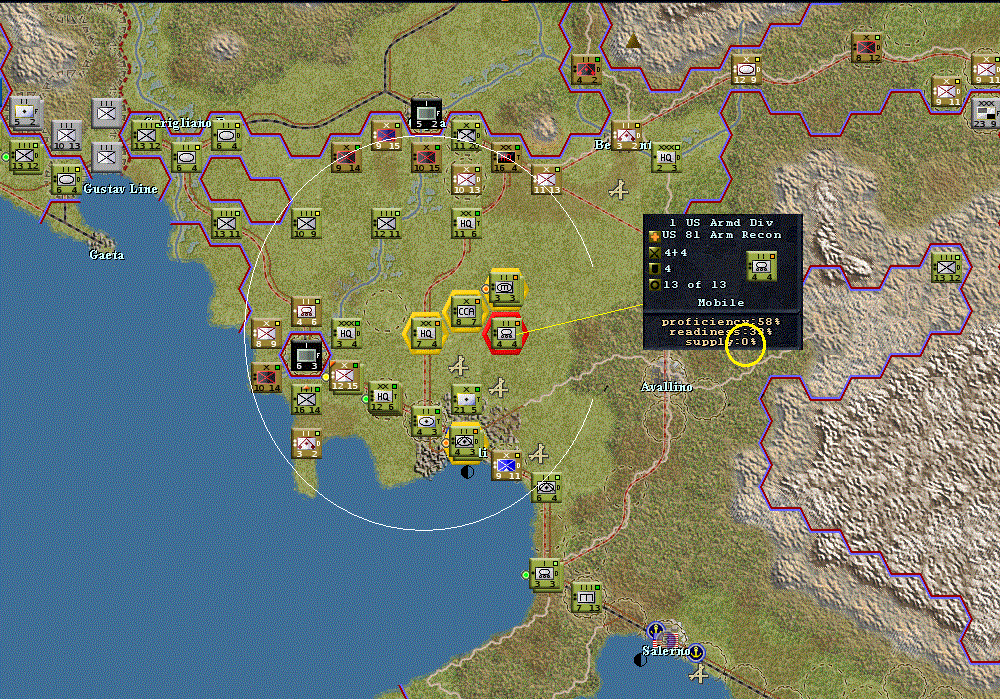Click the '1 US Armd Div' title
The height and width of the screenshot is (699, 1000).
(x=721, y=223)
